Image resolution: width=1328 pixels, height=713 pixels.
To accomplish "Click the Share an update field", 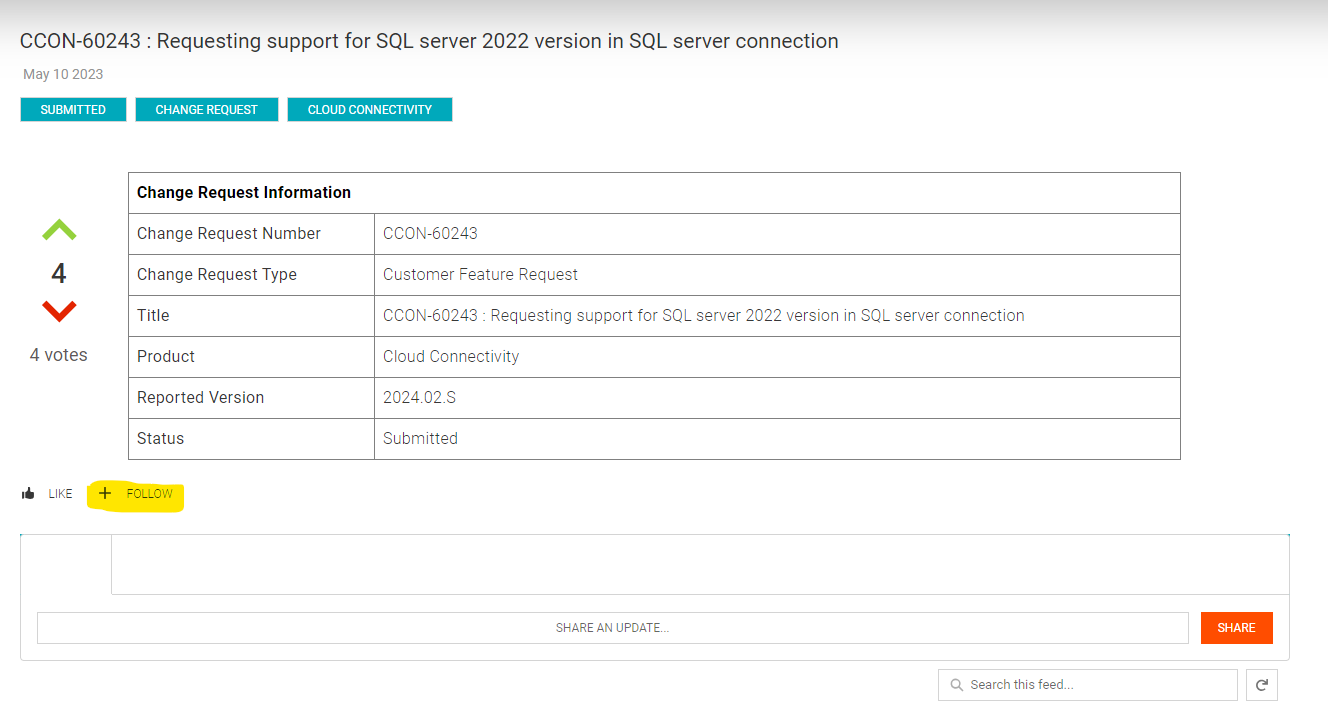I will [612, 628].
